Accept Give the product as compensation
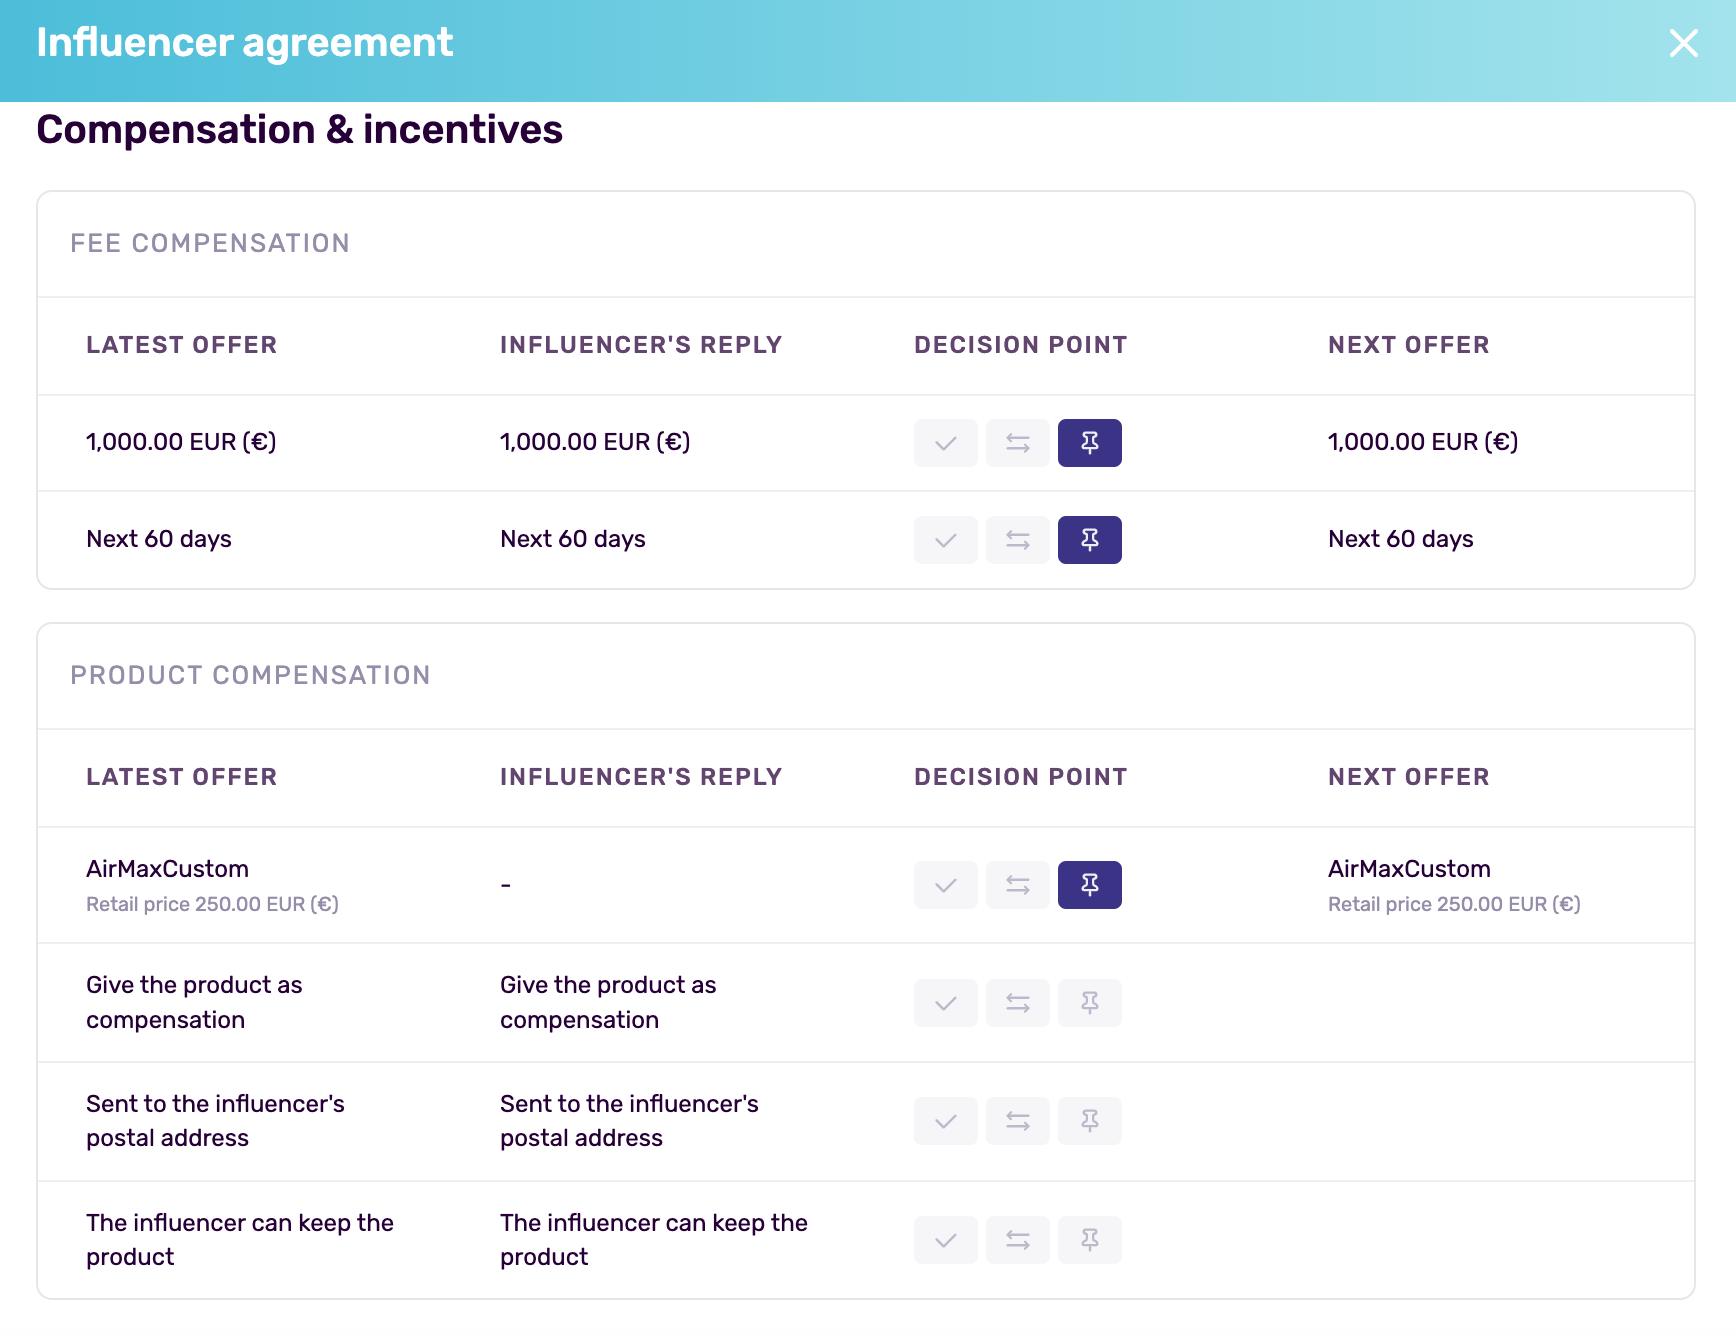 click(945, 1003)
